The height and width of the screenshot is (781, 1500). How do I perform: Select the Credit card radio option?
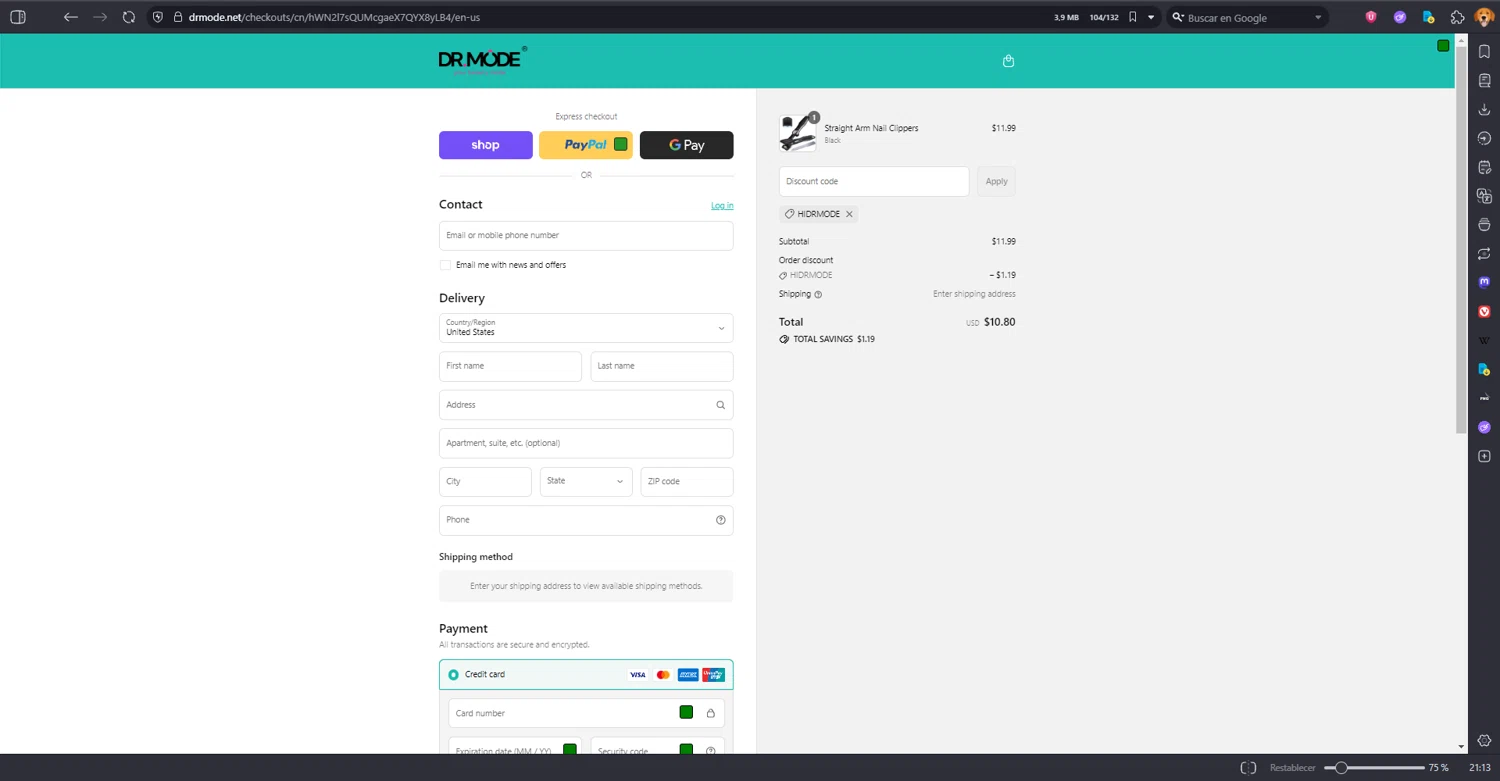(x=454, y=675)
